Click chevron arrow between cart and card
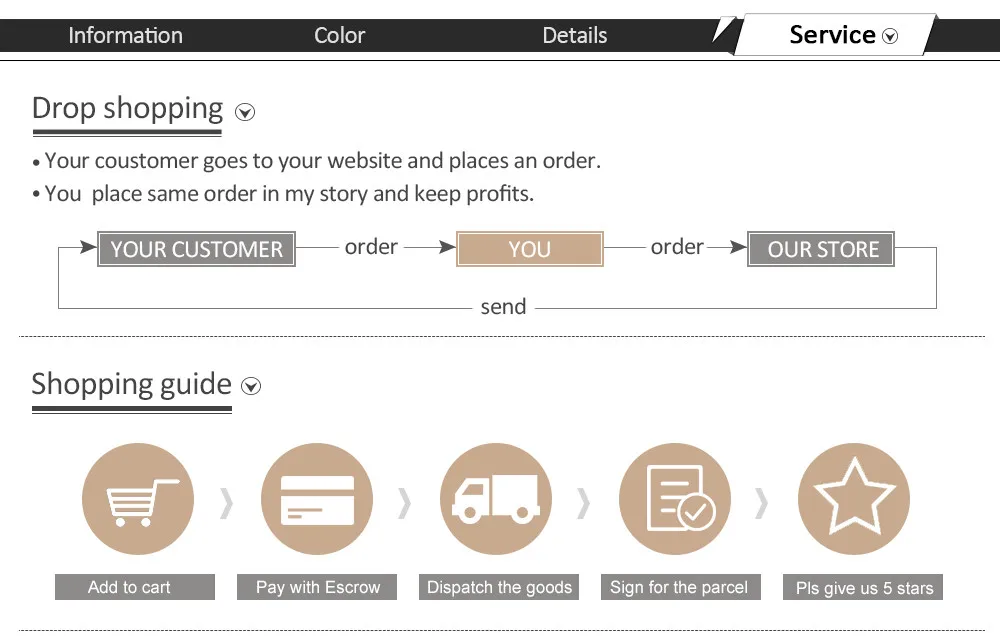The height and width of the screenshot is (644, 1000). click(x=226, y=504)
